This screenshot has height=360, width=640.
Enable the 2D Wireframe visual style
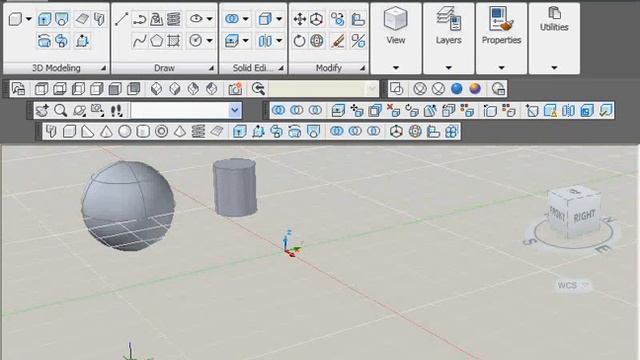[x=396, y=89]
